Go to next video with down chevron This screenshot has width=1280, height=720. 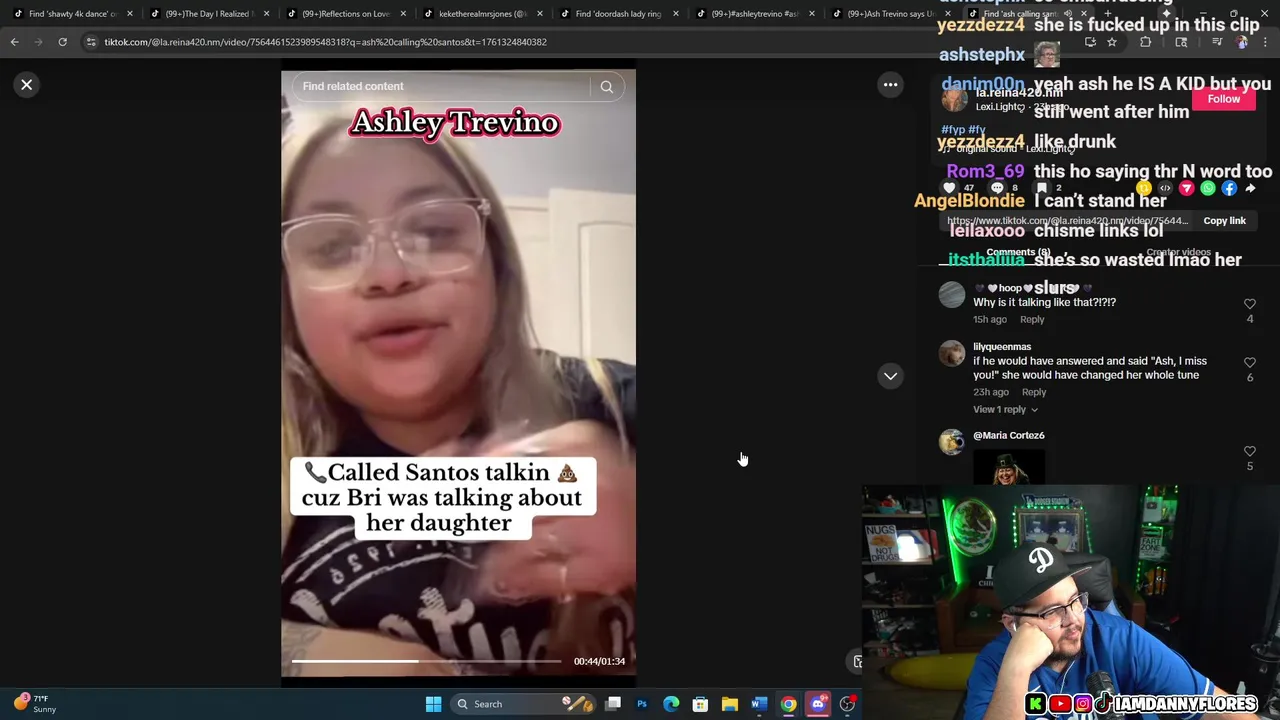[890, 376]
